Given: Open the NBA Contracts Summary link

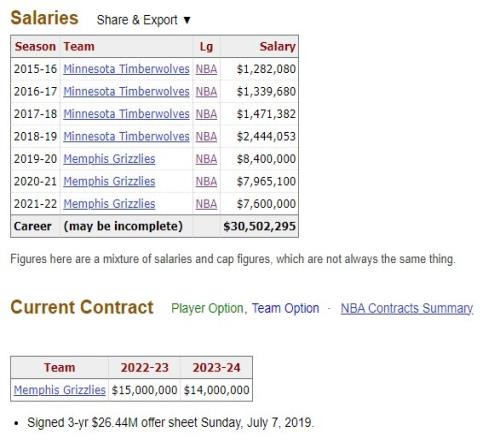Looking at the screenshot, I should (407, 308).
